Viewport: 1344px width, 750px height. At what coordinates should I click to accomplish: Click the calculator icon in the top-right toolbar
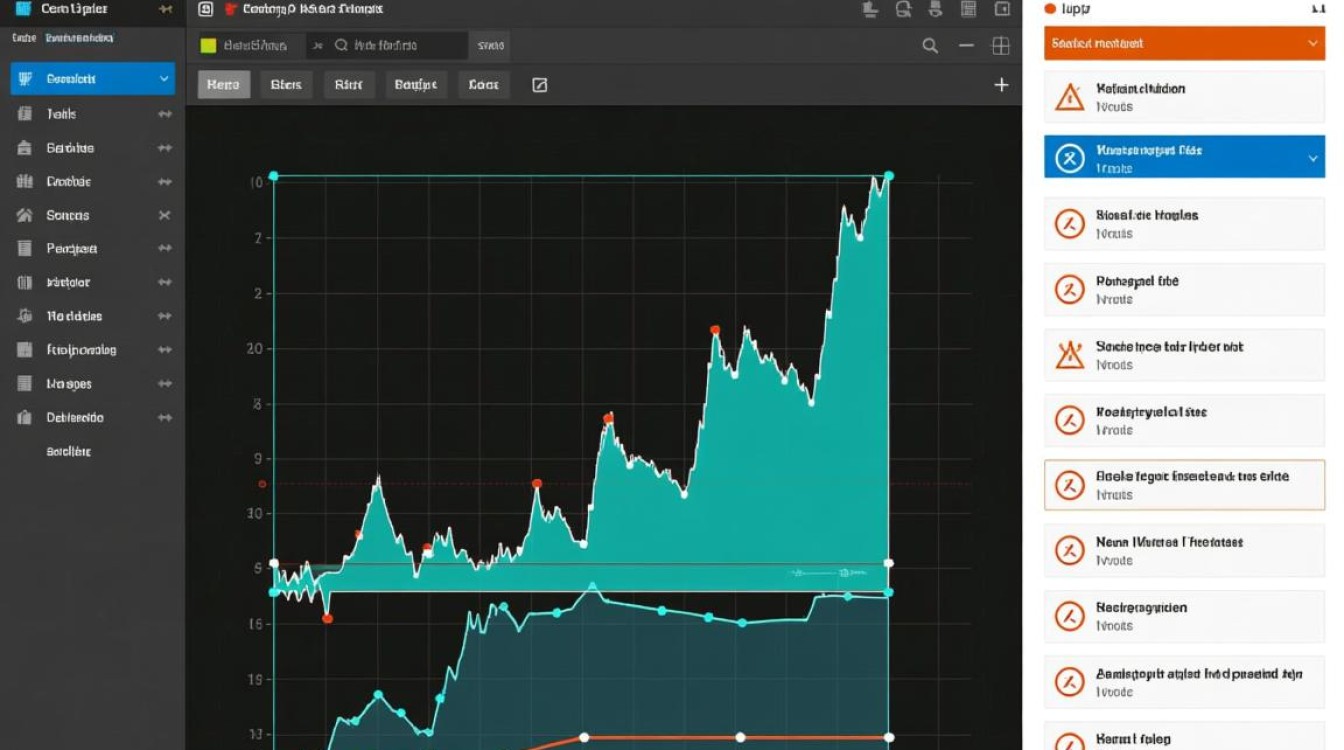968,10
